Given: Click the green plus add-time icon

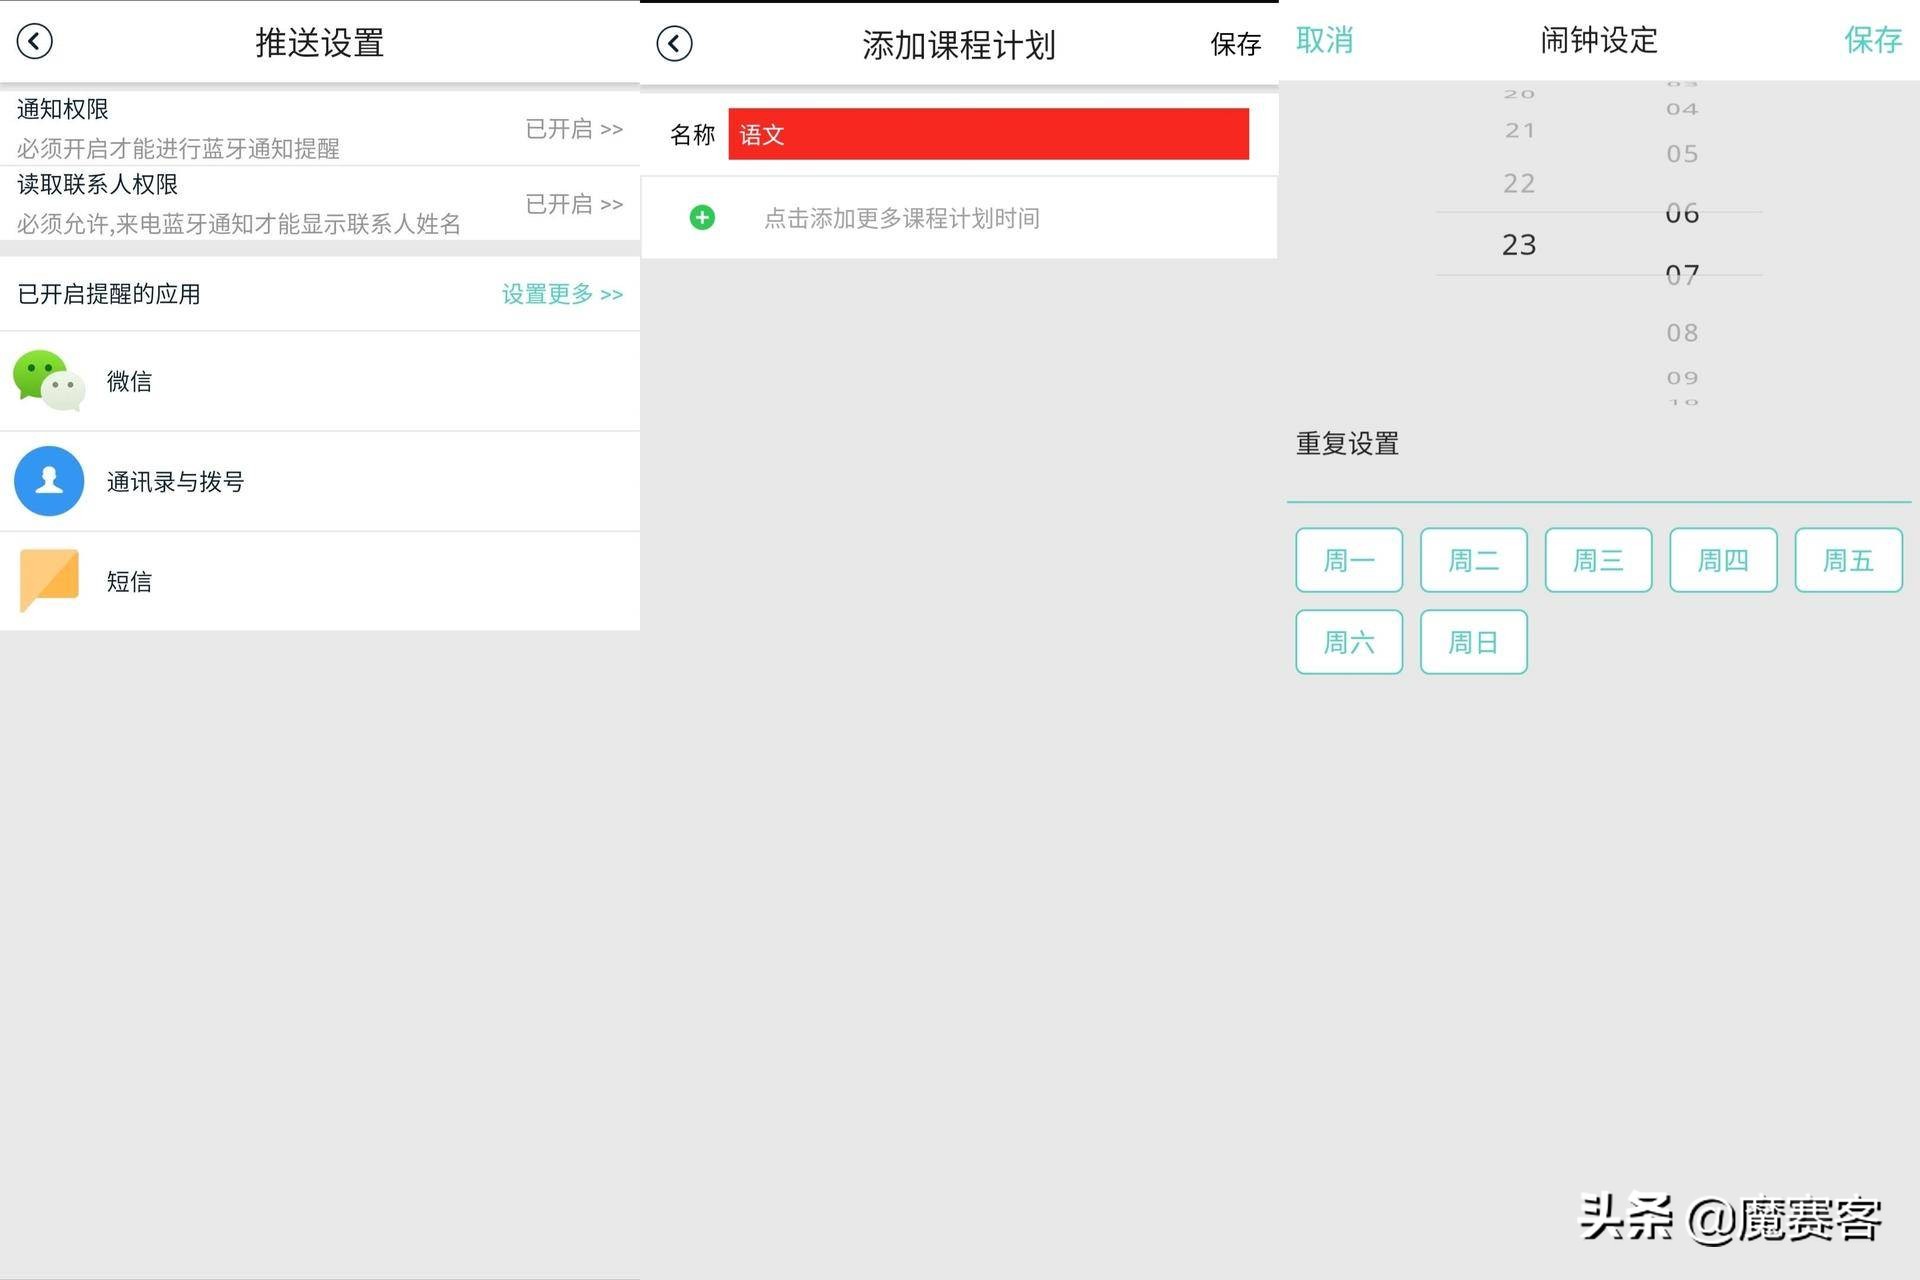Looking at the screenshot, I should coord(702,218).
